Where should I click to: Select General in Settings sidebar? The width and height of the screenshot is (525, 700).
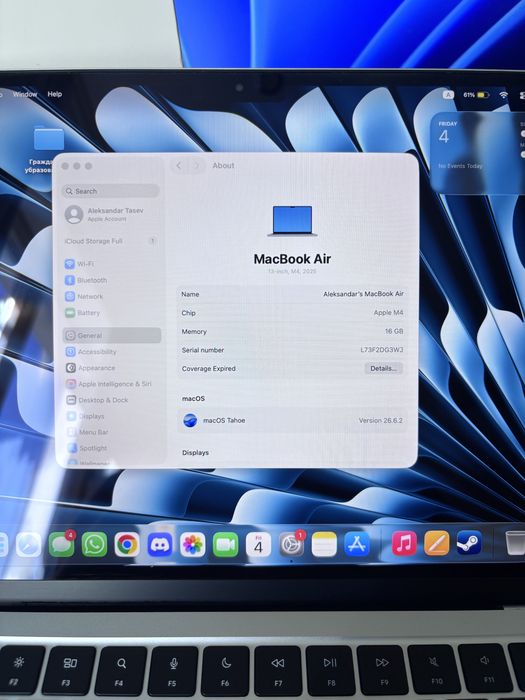click(112, 335)
